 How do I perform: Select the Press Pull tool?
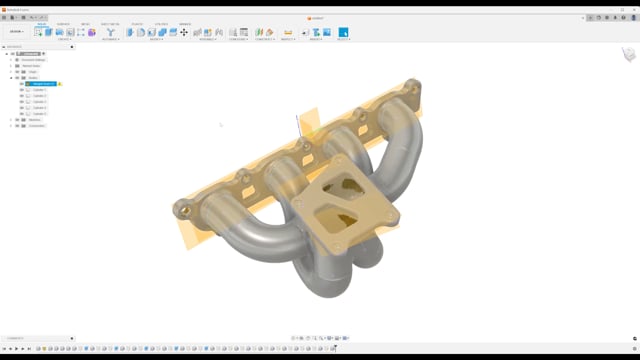pyautogui.click(x=130, y=32)
